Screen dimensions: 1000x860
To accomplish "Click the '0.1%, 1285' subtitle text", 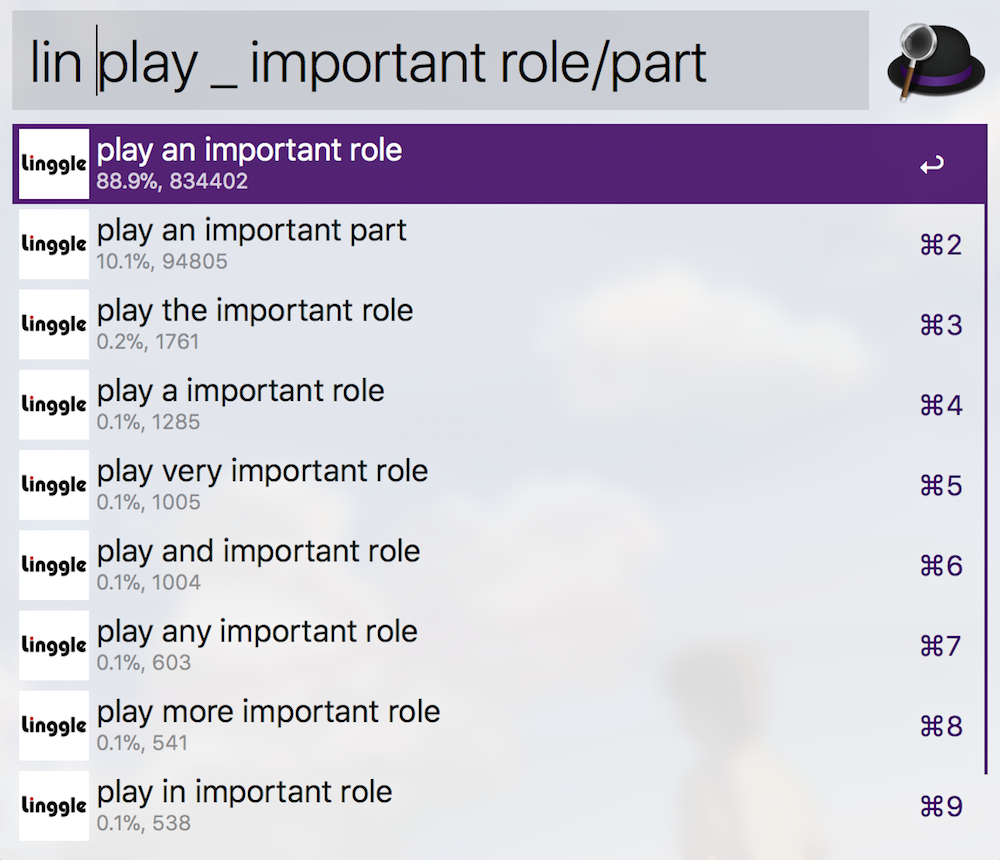I will tap(148, 422).
